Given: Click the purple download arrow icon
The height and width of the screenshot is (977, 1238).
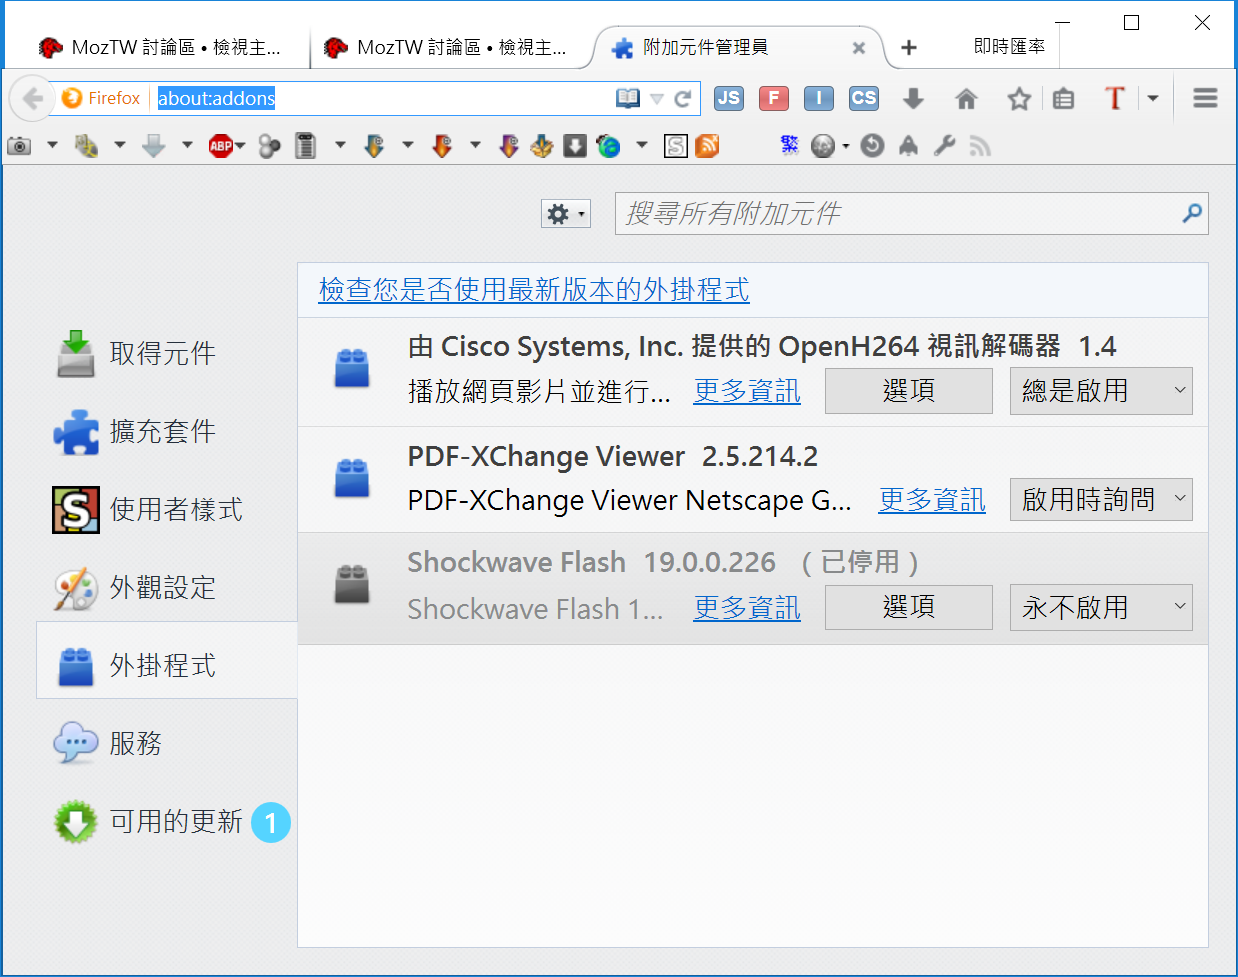Looking at the screenshot, I should click(x=509, y=146).
